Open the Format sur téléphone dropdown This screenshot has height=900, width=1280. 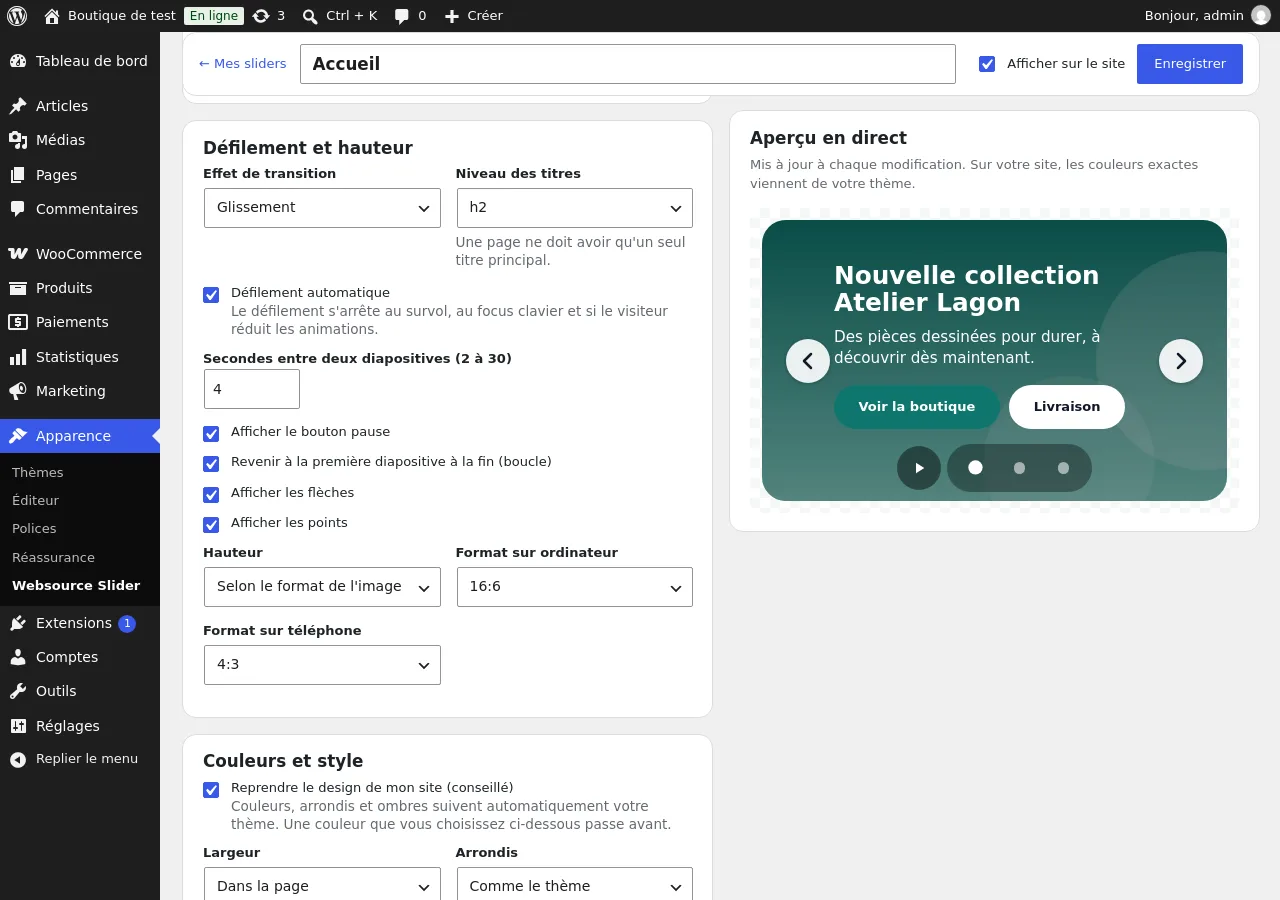322,665
